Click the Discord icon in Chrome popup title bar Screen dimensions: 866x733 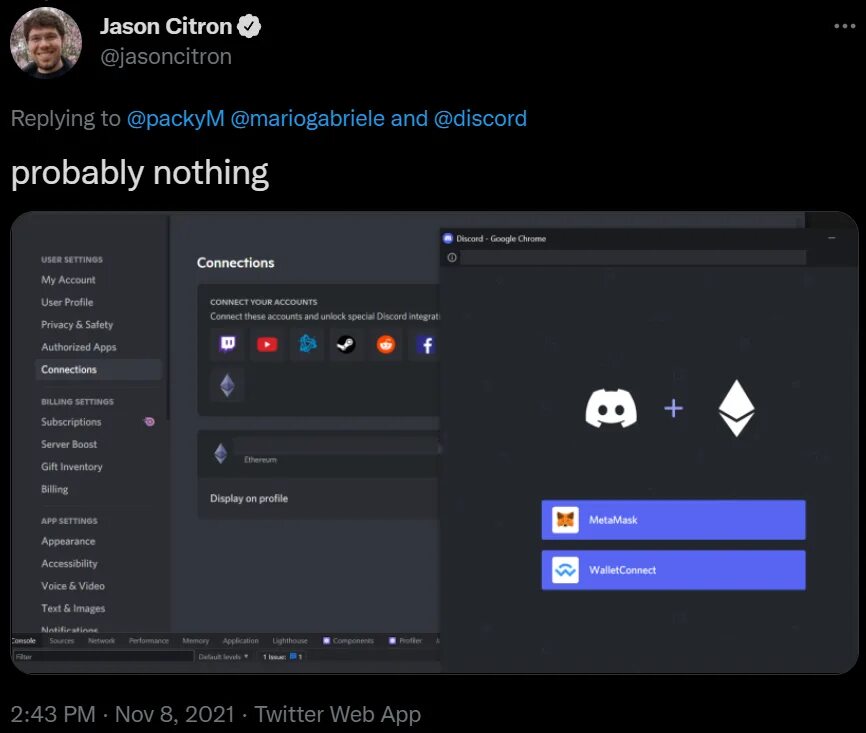tap(448, 238)
